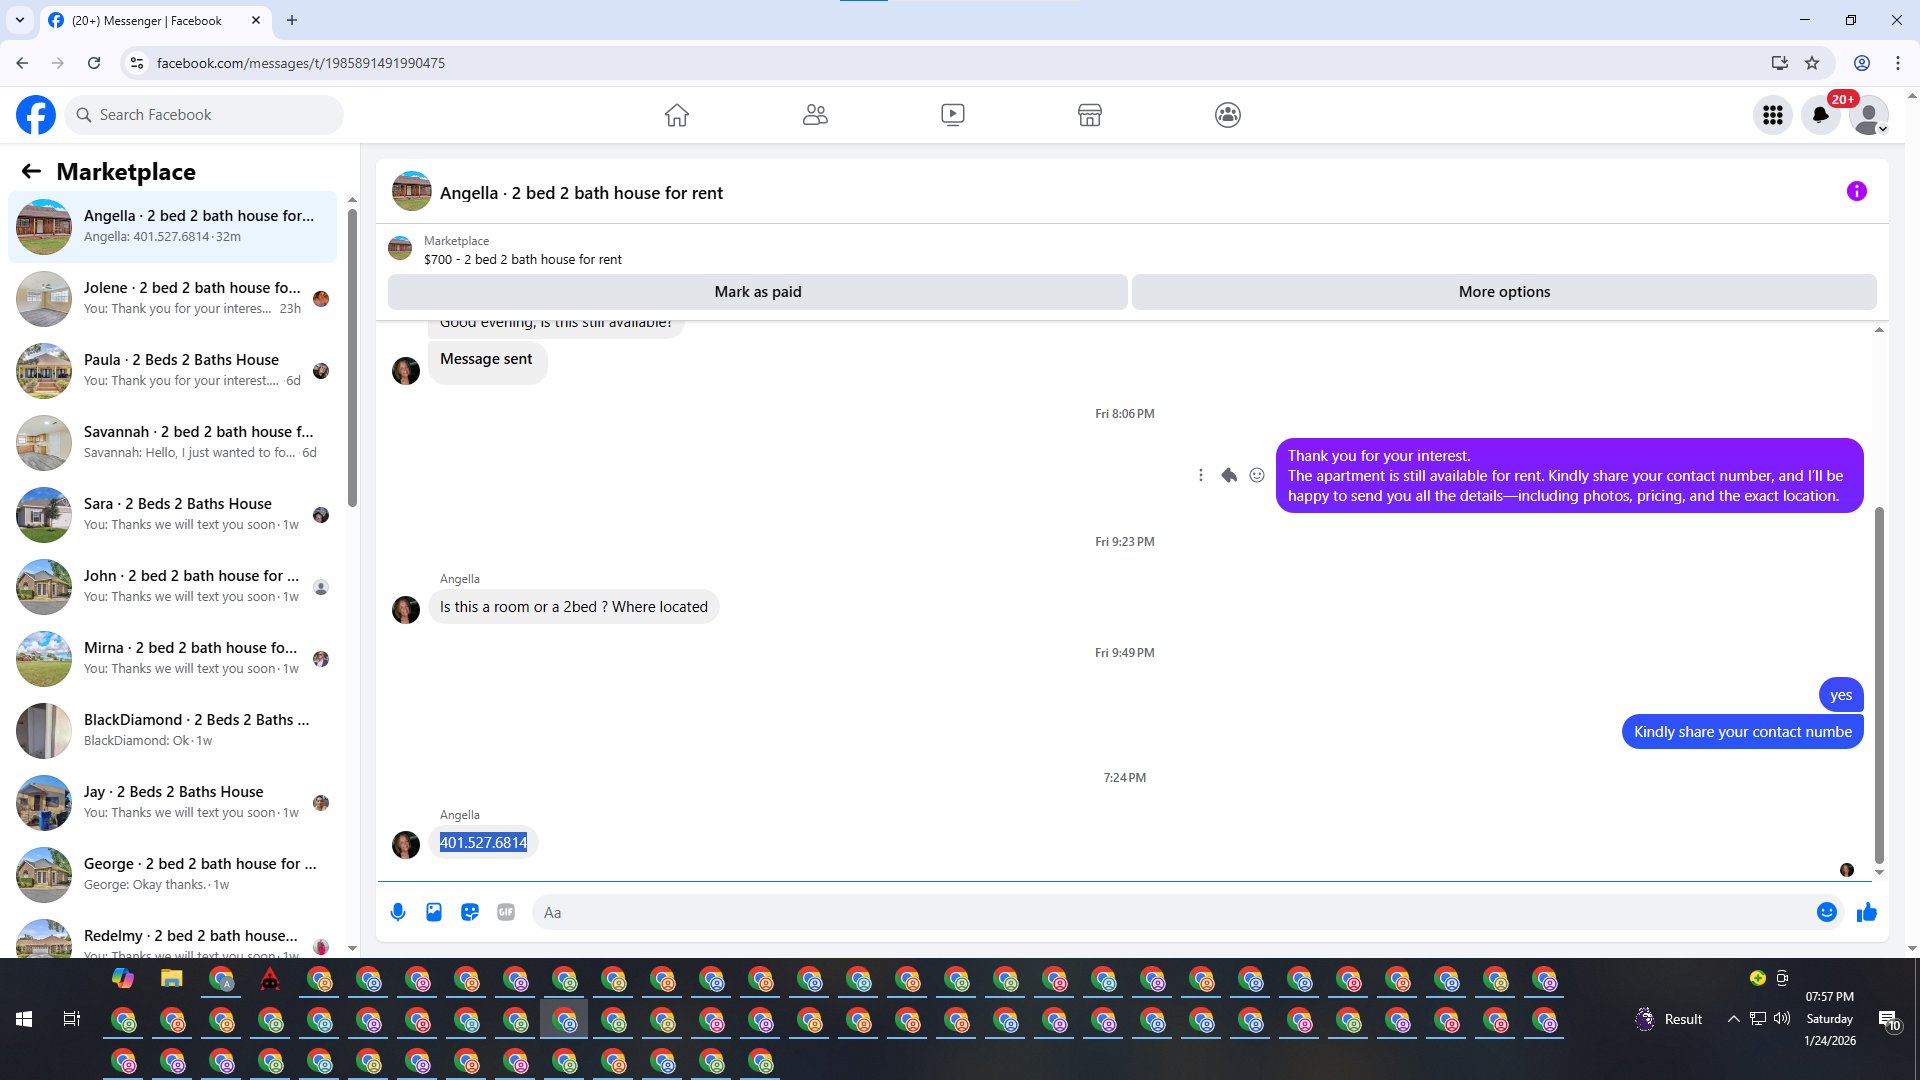Attach a photo using image icon

click(434, 912)
